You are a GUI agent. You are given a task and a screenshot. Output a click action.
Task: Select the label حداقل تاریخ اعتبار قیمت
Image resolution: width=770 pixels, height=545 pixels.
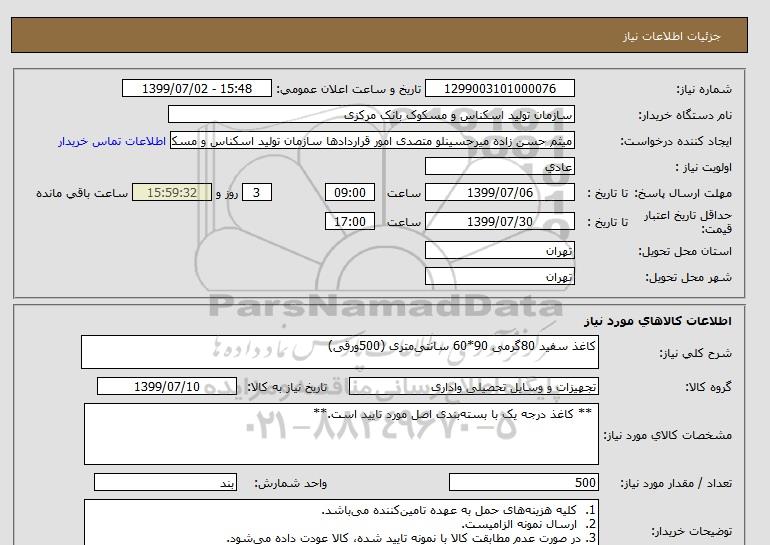tap(688, 222)
